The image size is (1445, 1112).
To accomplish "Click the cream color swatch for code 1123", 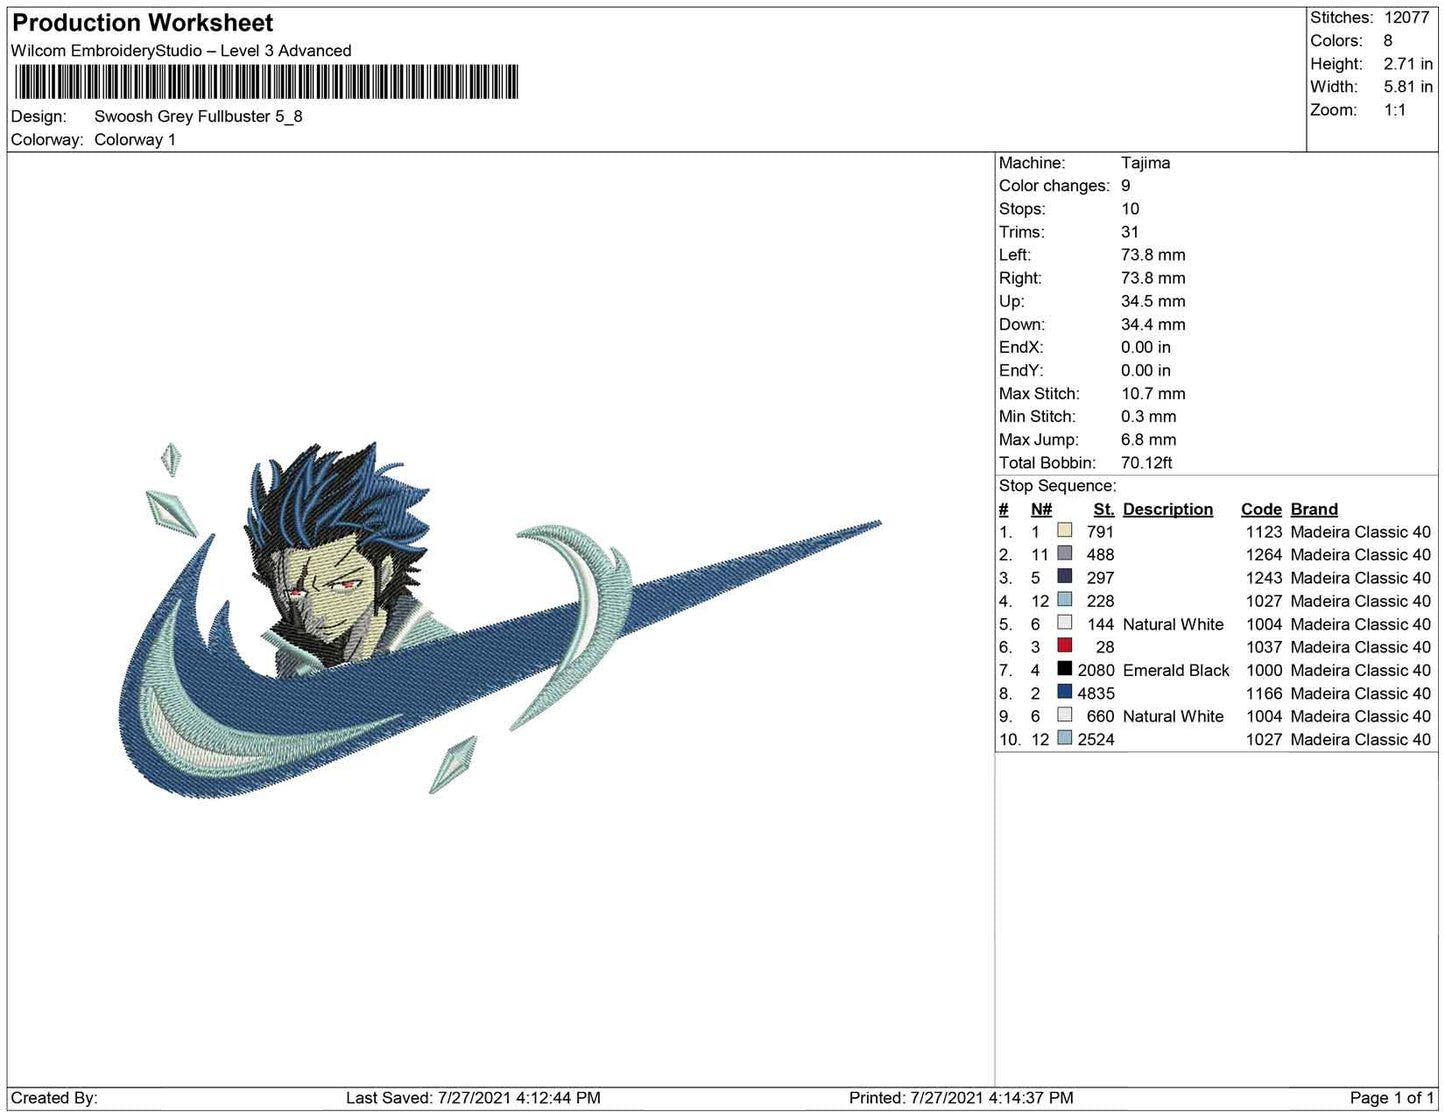I will click(x=1064, y=531).
